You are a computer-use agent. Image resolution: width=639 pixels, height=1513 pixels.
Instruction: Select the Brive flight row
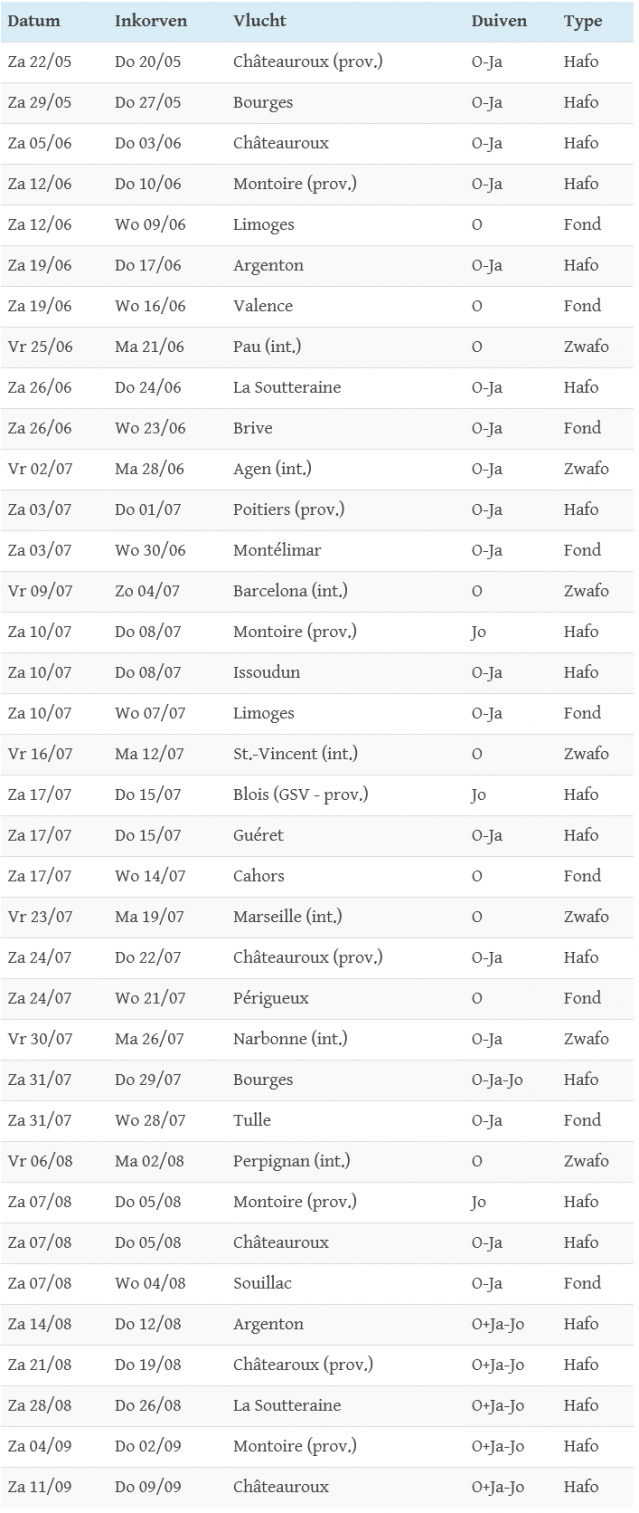tap(253, 428)
